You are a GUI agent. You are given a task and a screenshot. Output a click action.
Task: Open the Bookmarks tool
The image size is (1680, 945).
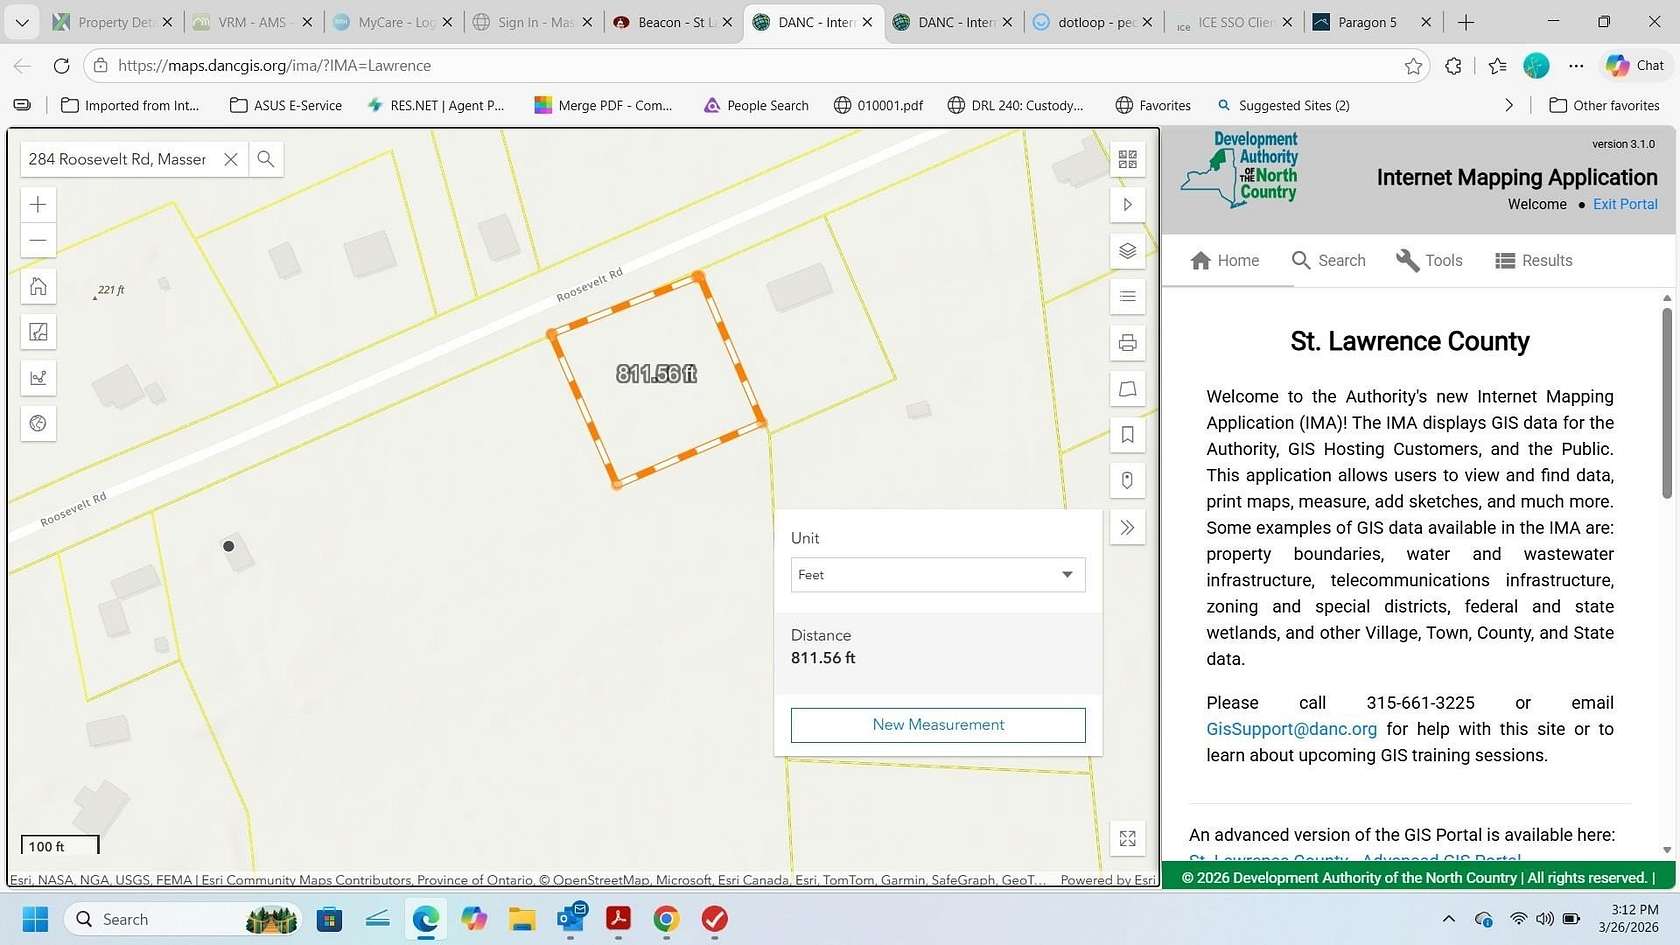point(1127,434)
